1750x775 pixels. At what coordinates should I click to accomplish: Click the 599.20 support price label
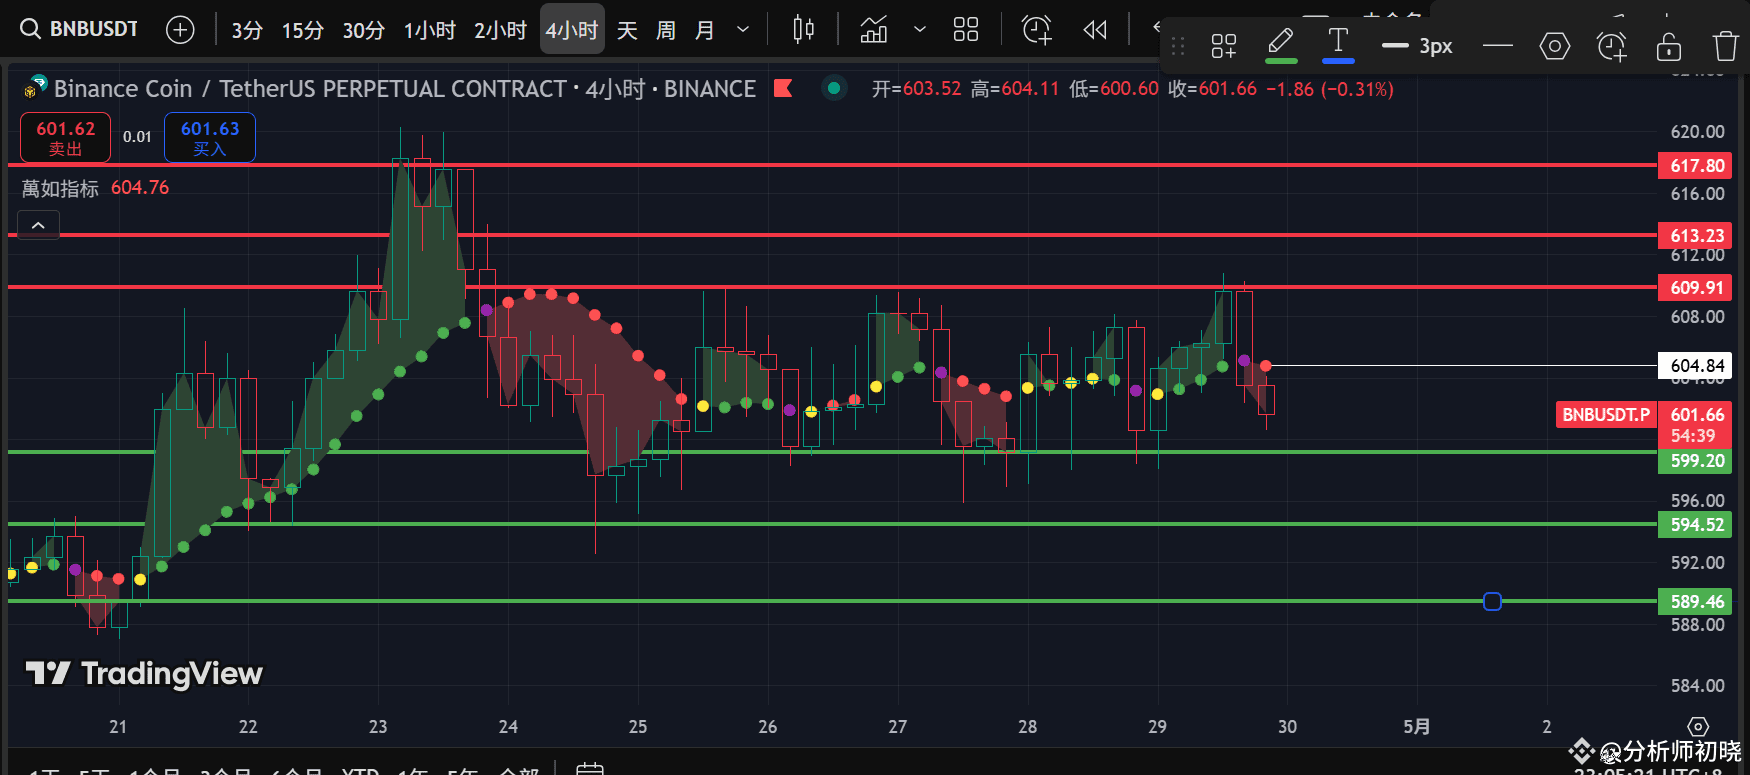click(x=1697, y=461)
